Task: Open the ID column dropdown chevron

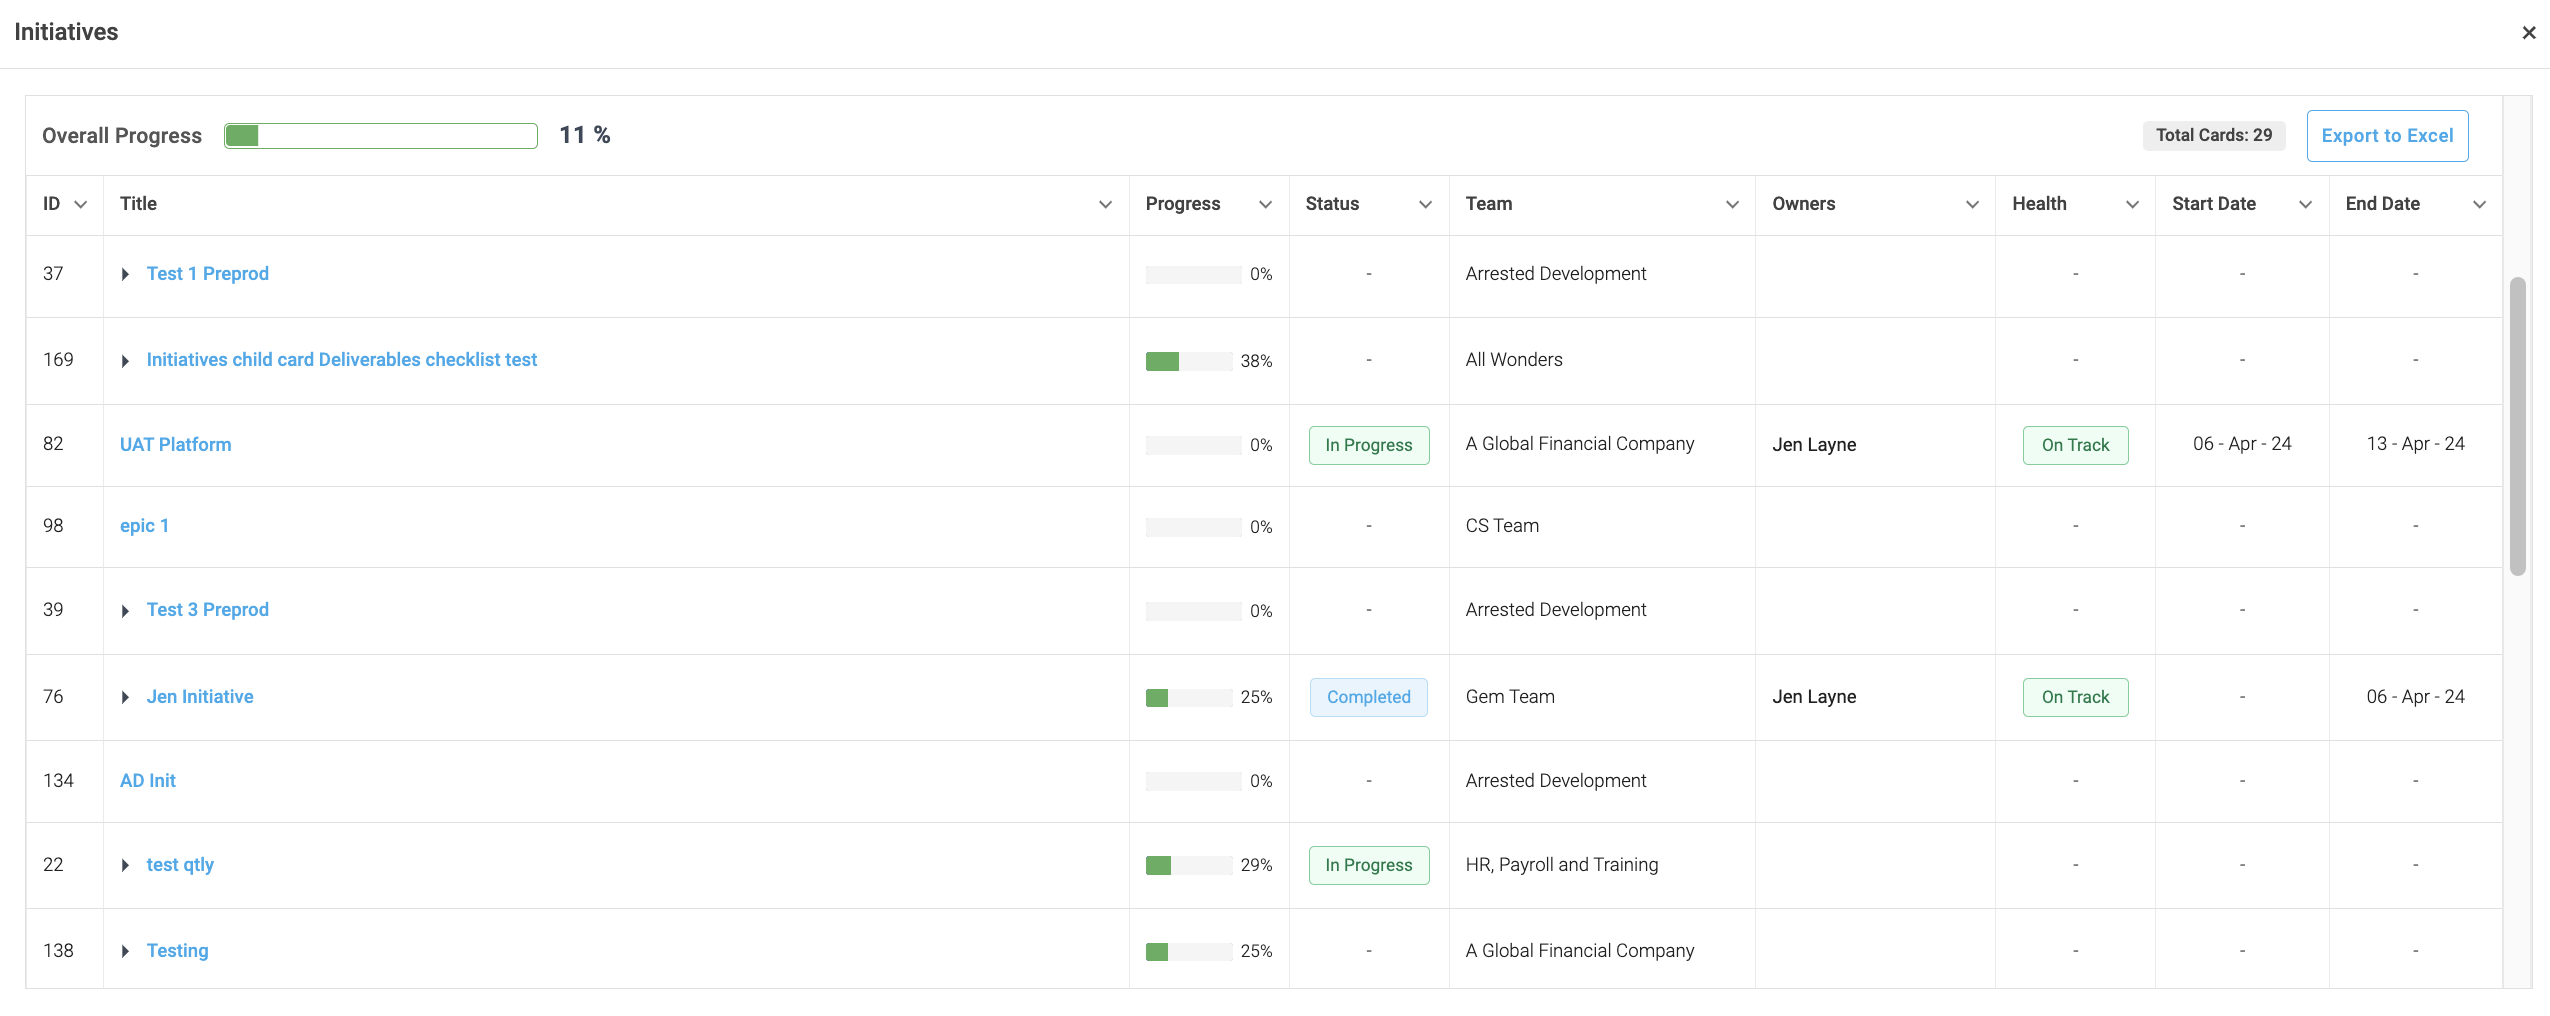Action: point(81,204)
